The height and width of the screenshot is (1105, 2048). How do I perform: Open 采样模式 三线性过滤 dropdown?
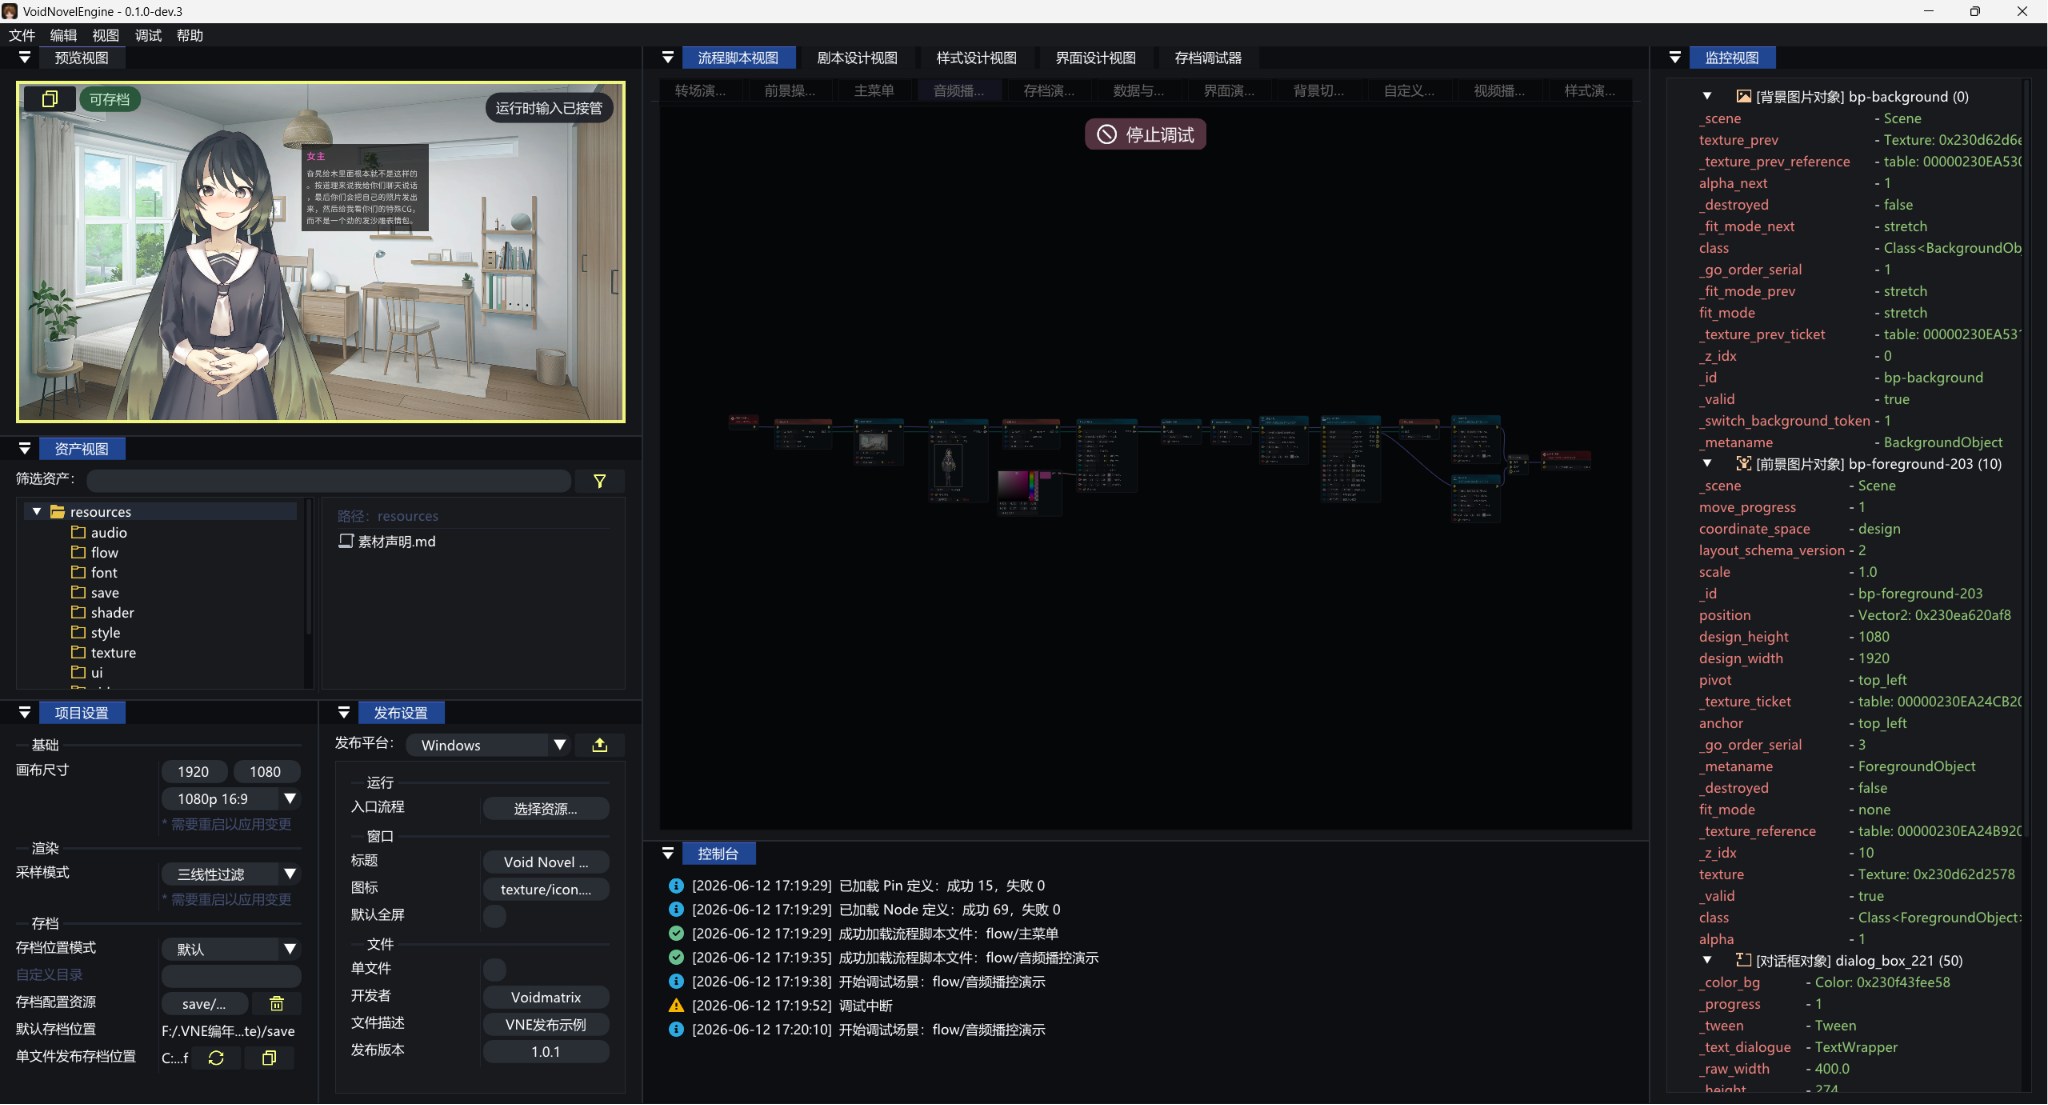click(290, 874)
